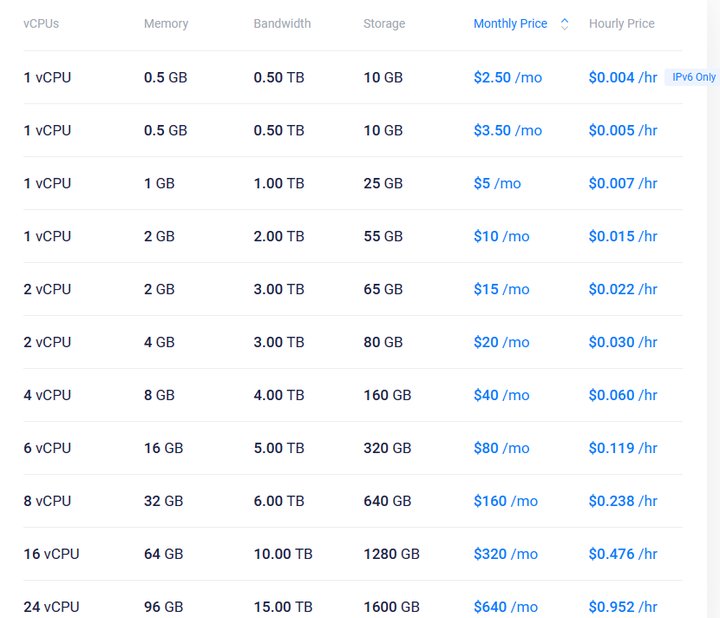Click the Storage column header
Viewport: 720px width, 618px height.
[x=384, y=24]
